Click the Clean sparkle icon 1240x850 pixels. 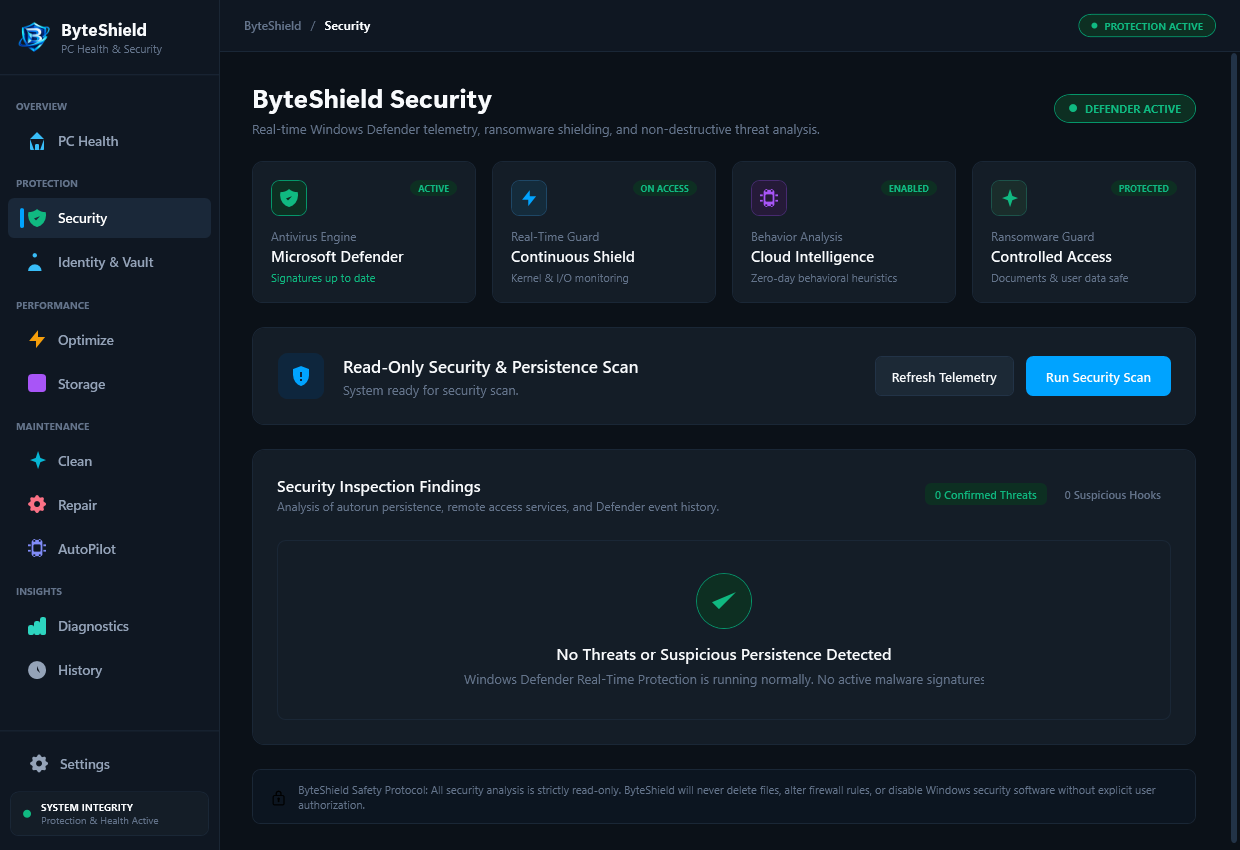[37, 461]
